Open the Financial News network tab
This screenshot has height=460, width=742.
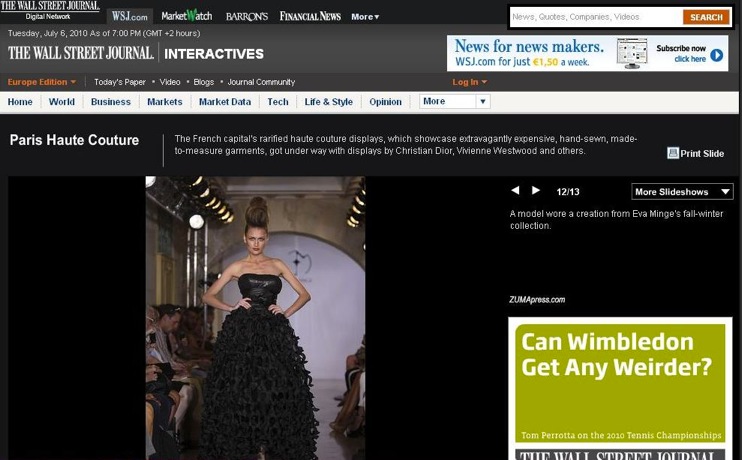click(x=310, y=17)
